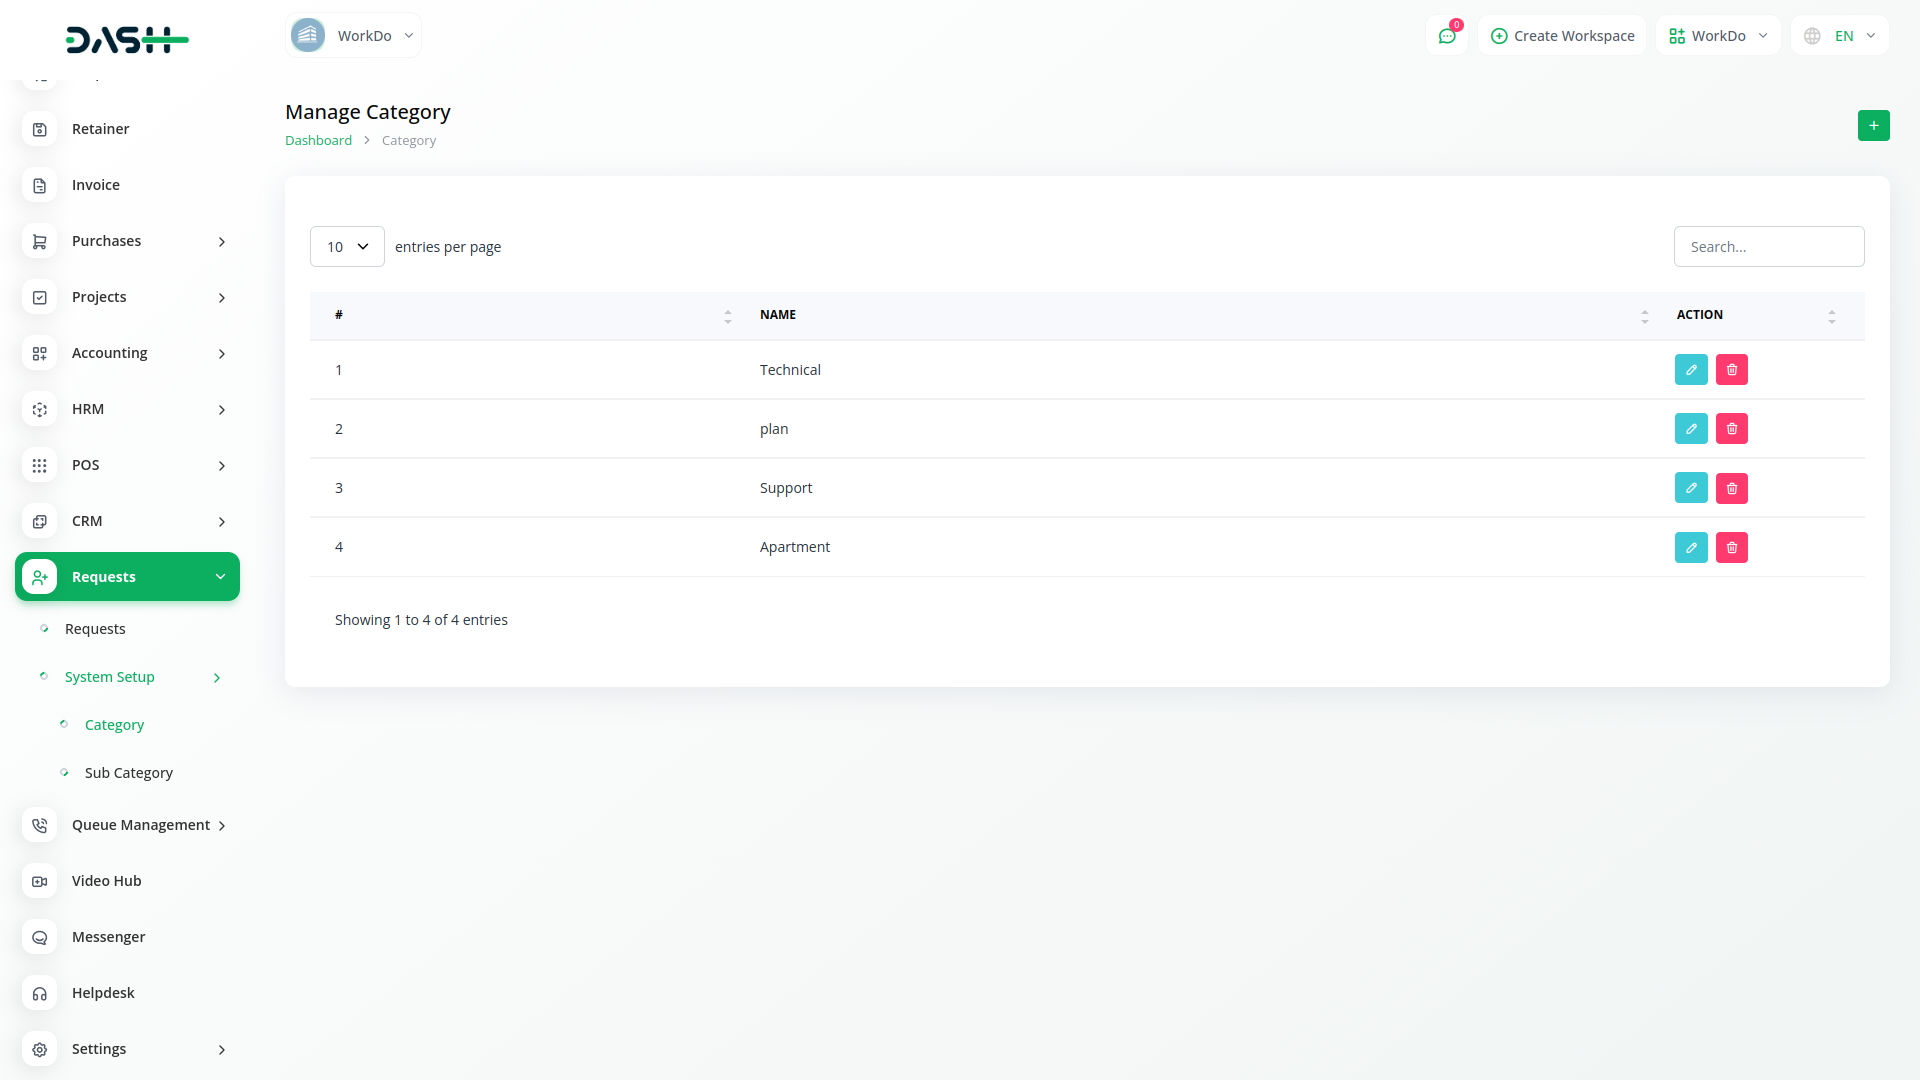Click the Create Workspace button

tap(1562, 36)
